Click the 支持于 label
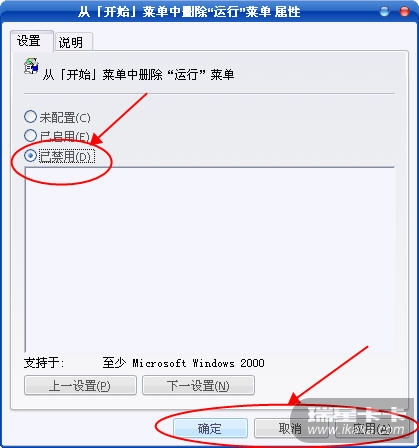Viewport: 419px width, 448px height. click(44, 363)
